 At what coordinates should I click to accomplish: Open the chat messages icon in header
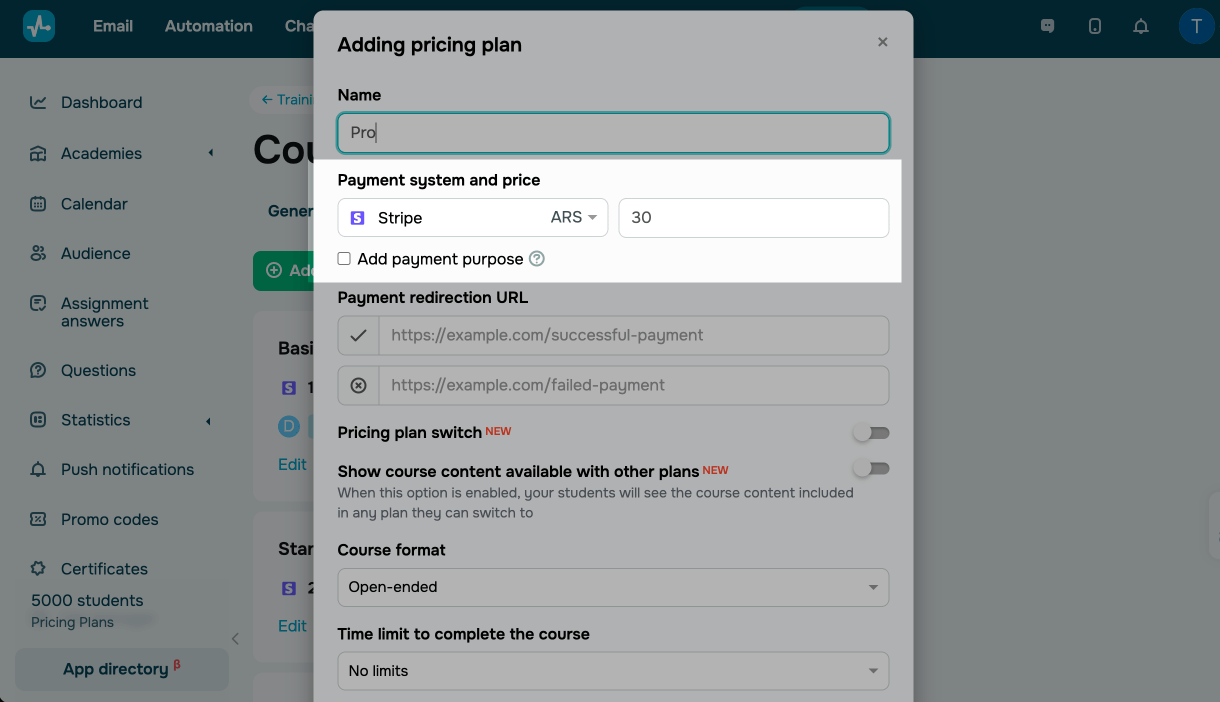1048,27
